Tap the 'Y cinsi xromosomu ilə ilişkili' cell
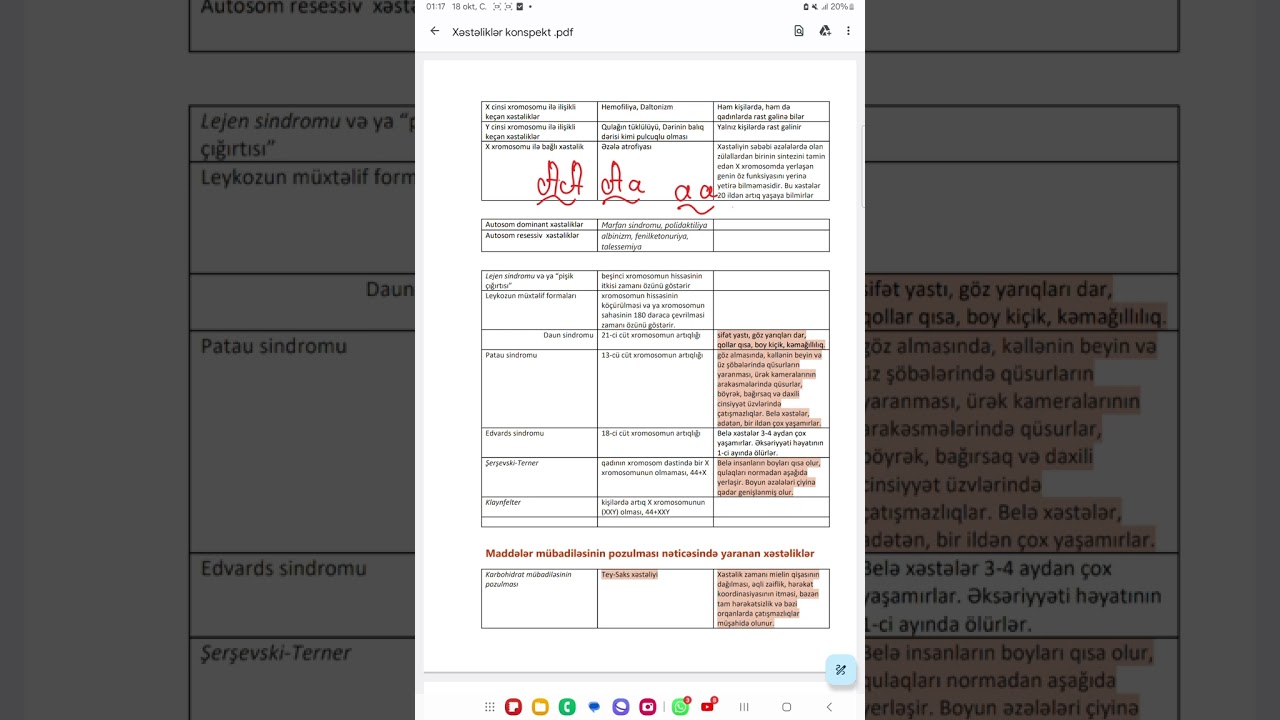Screen dimensions: 1280x720 tap(539, 132)
